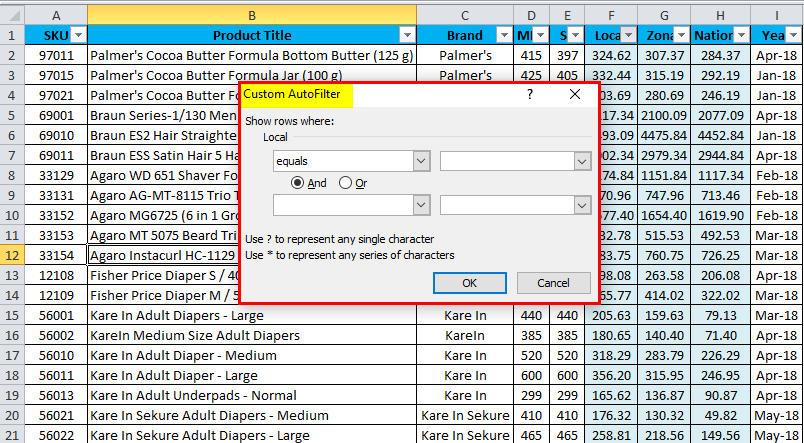Viewport: 804px width, 443px height.
Task: Close the Custom AutoFilter dialog
Action: pos(575,95)
